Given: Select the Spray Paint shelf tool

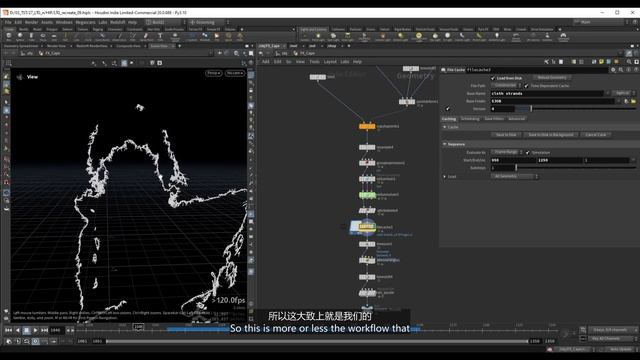Looking at the screenshot, I should tap(146, 37).
